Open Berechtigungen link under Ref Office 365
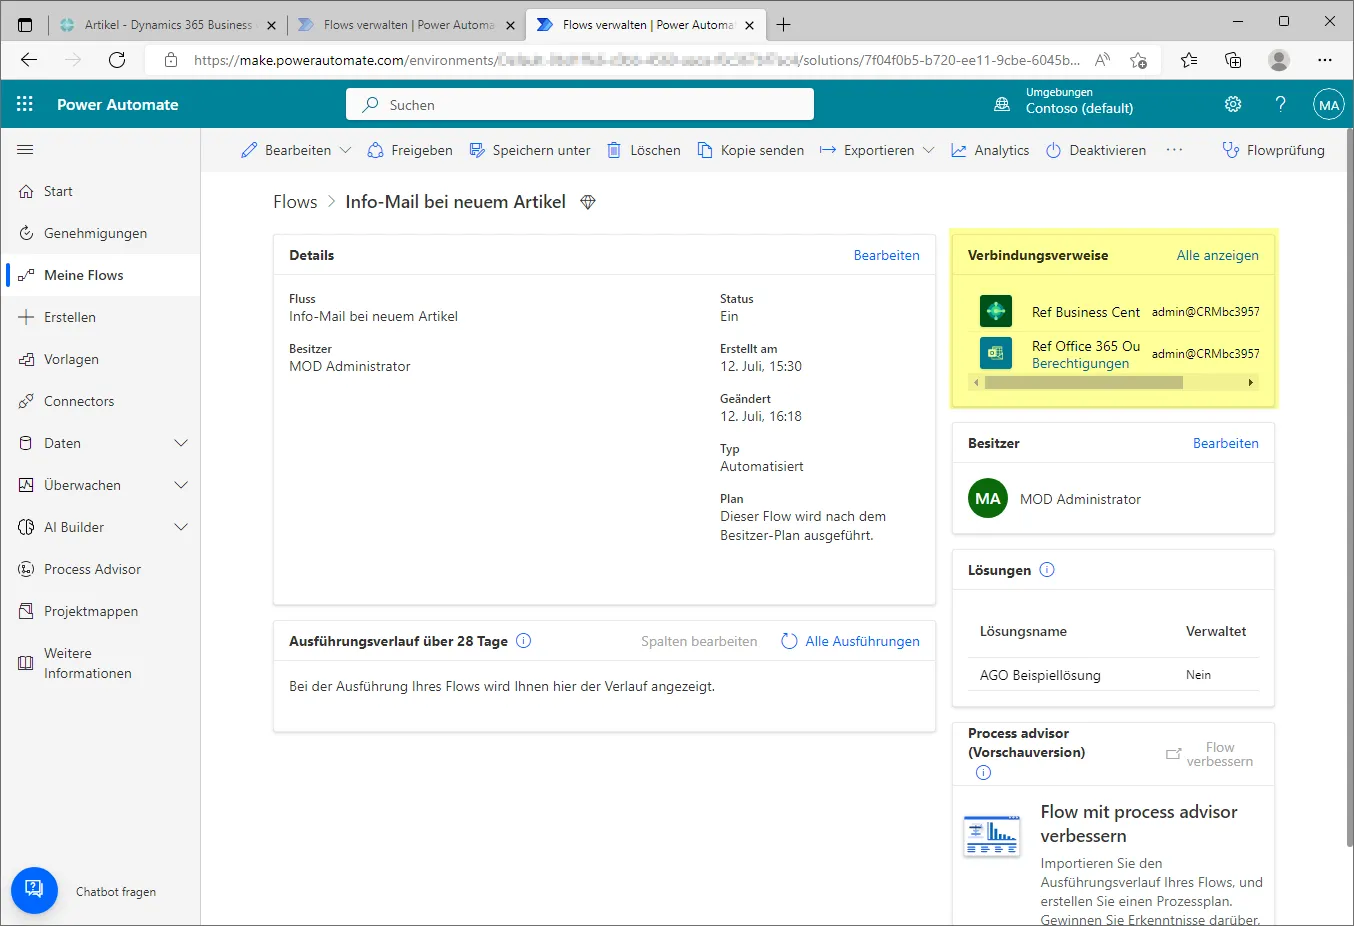Viewport: 1354px width, 926px height. coord(1080,363)
